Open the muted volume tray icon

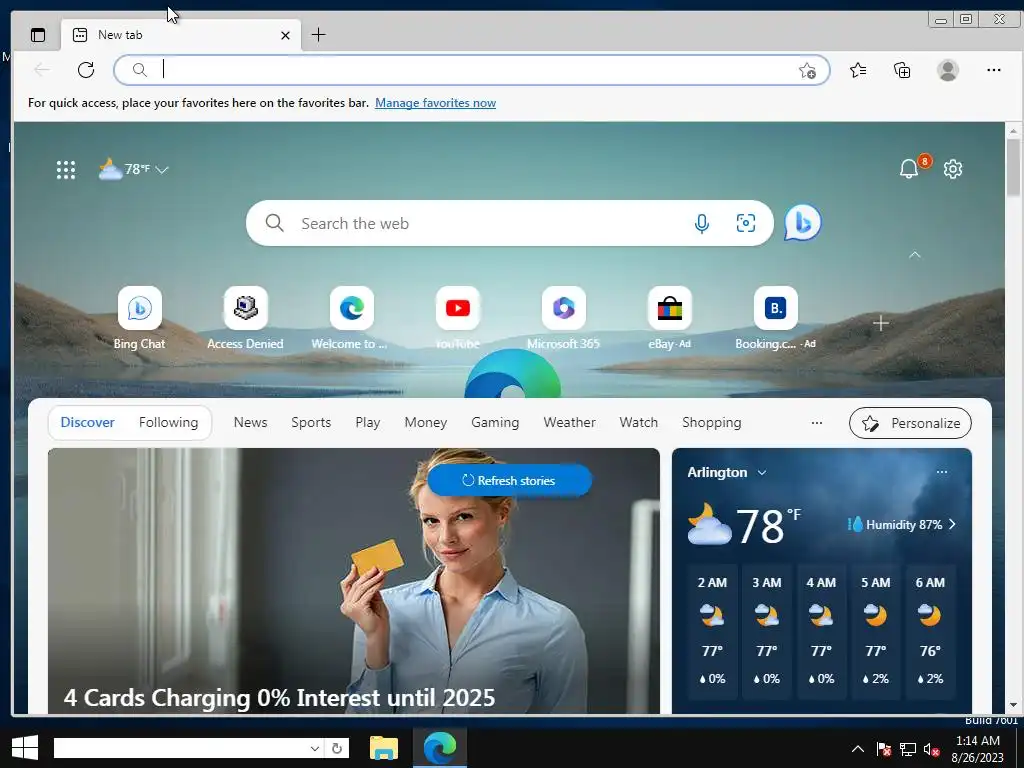tap(932, 749)
